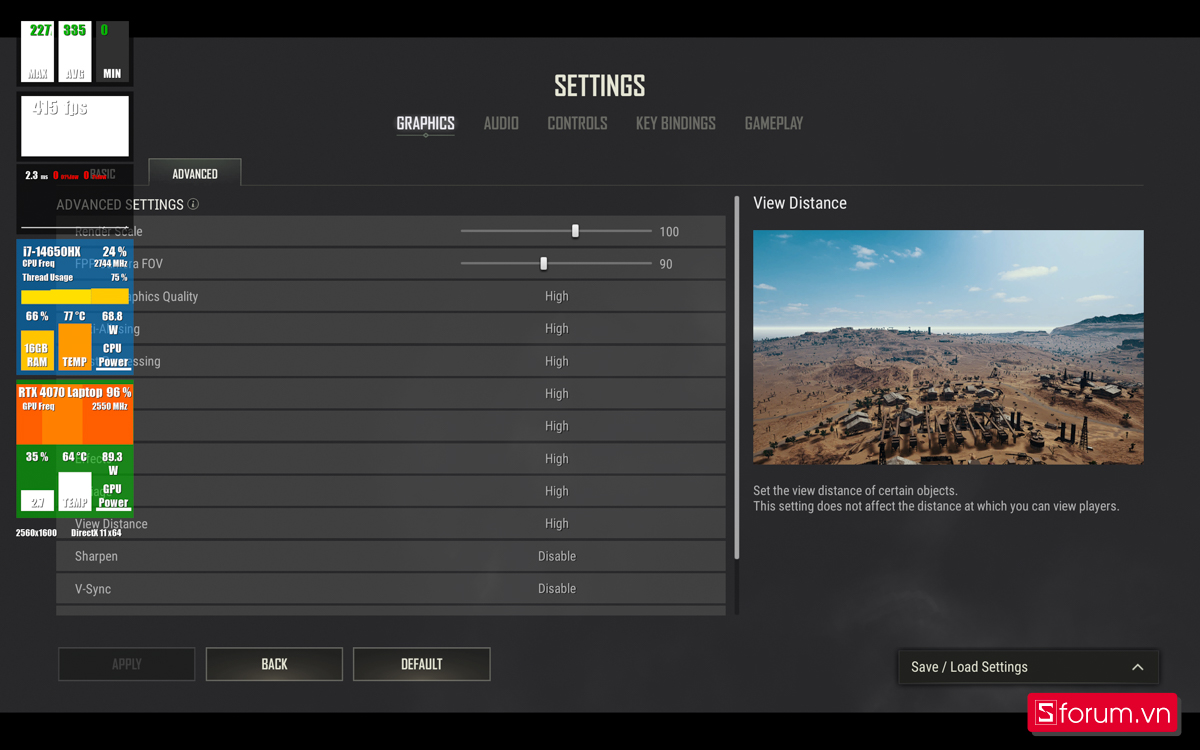This screenshot has height=750, width=1200.
Task: Expand the Save / Load Settings dropdown
Action: [x=1029, y=667]
